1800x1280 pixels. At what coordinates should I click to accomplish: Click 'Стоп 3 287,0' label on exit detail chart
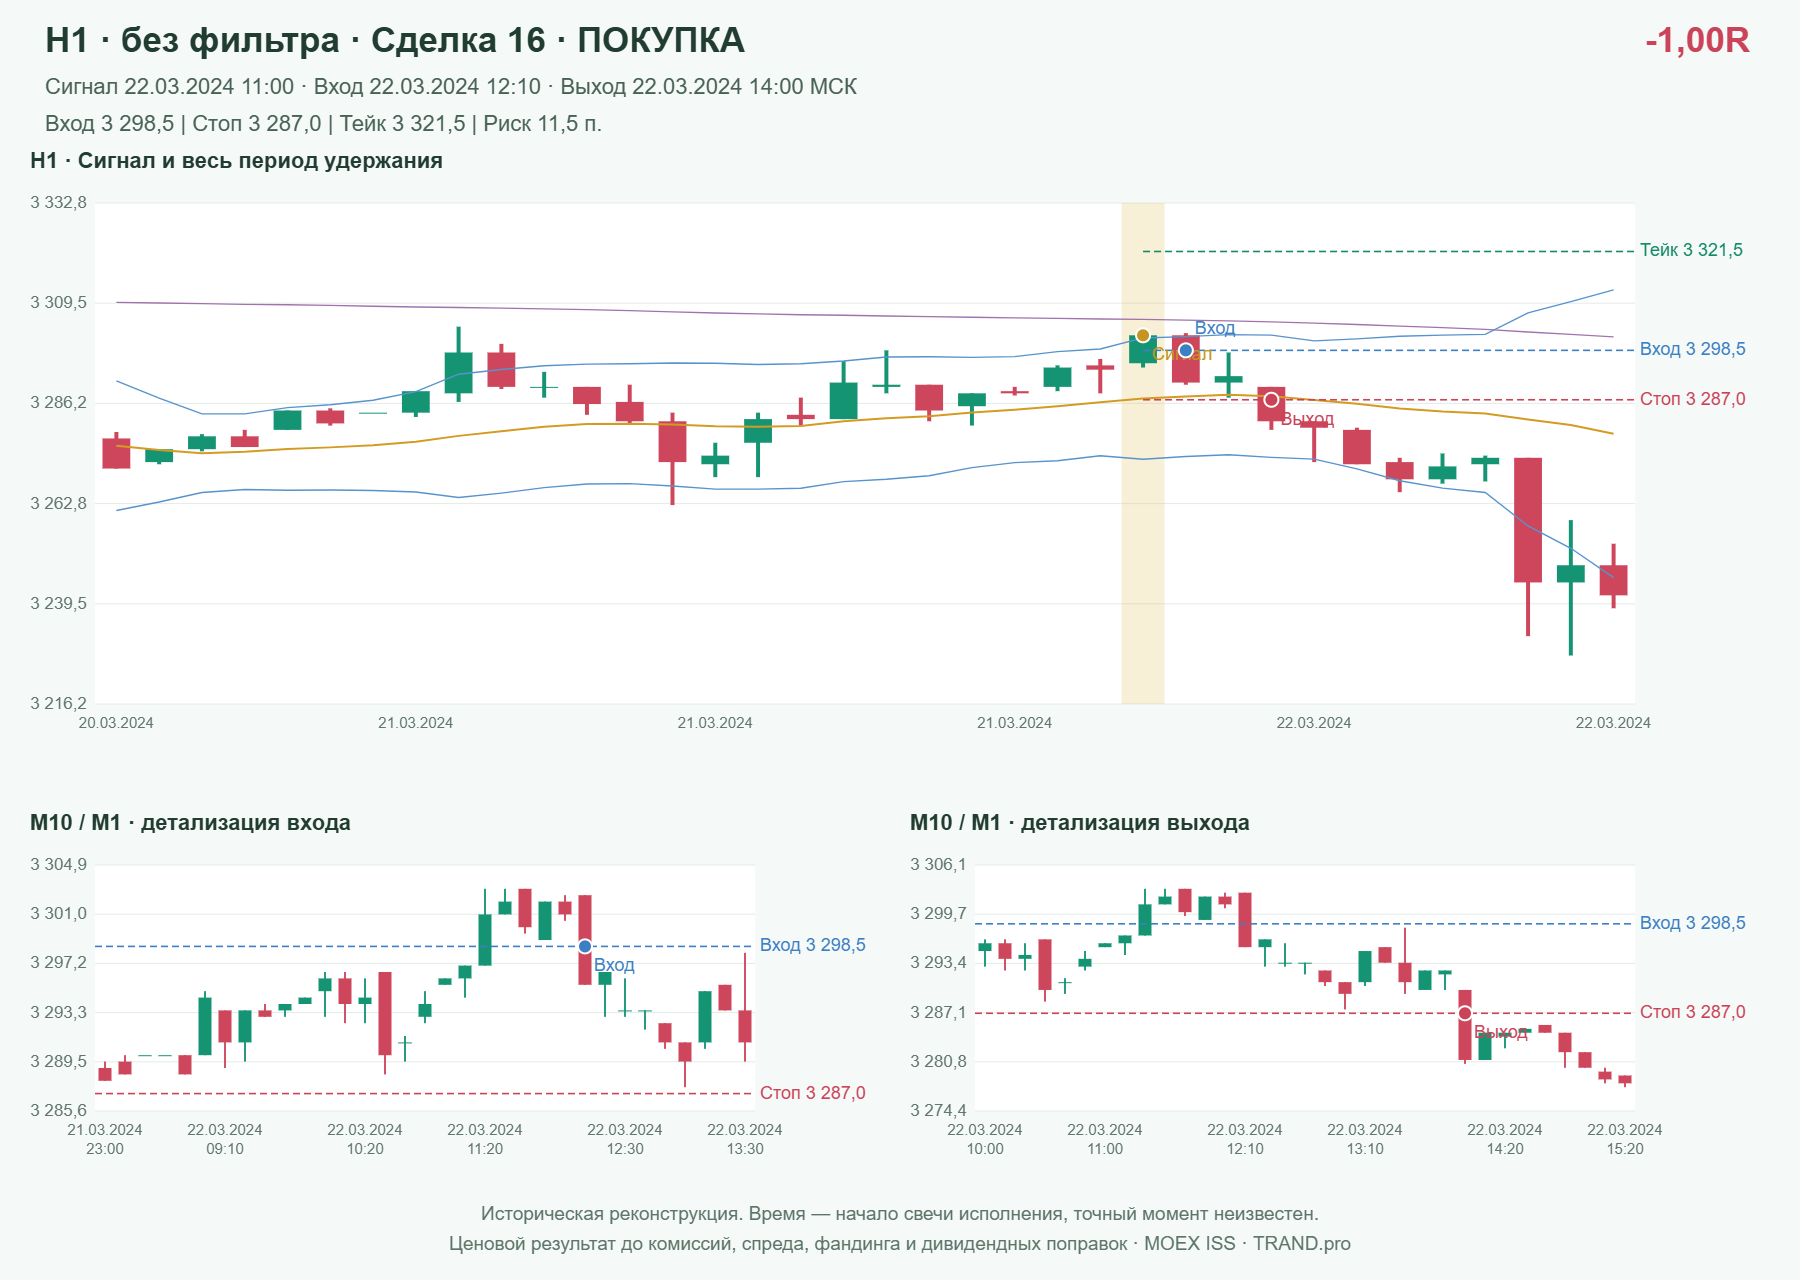[x=1693, y=1012]
